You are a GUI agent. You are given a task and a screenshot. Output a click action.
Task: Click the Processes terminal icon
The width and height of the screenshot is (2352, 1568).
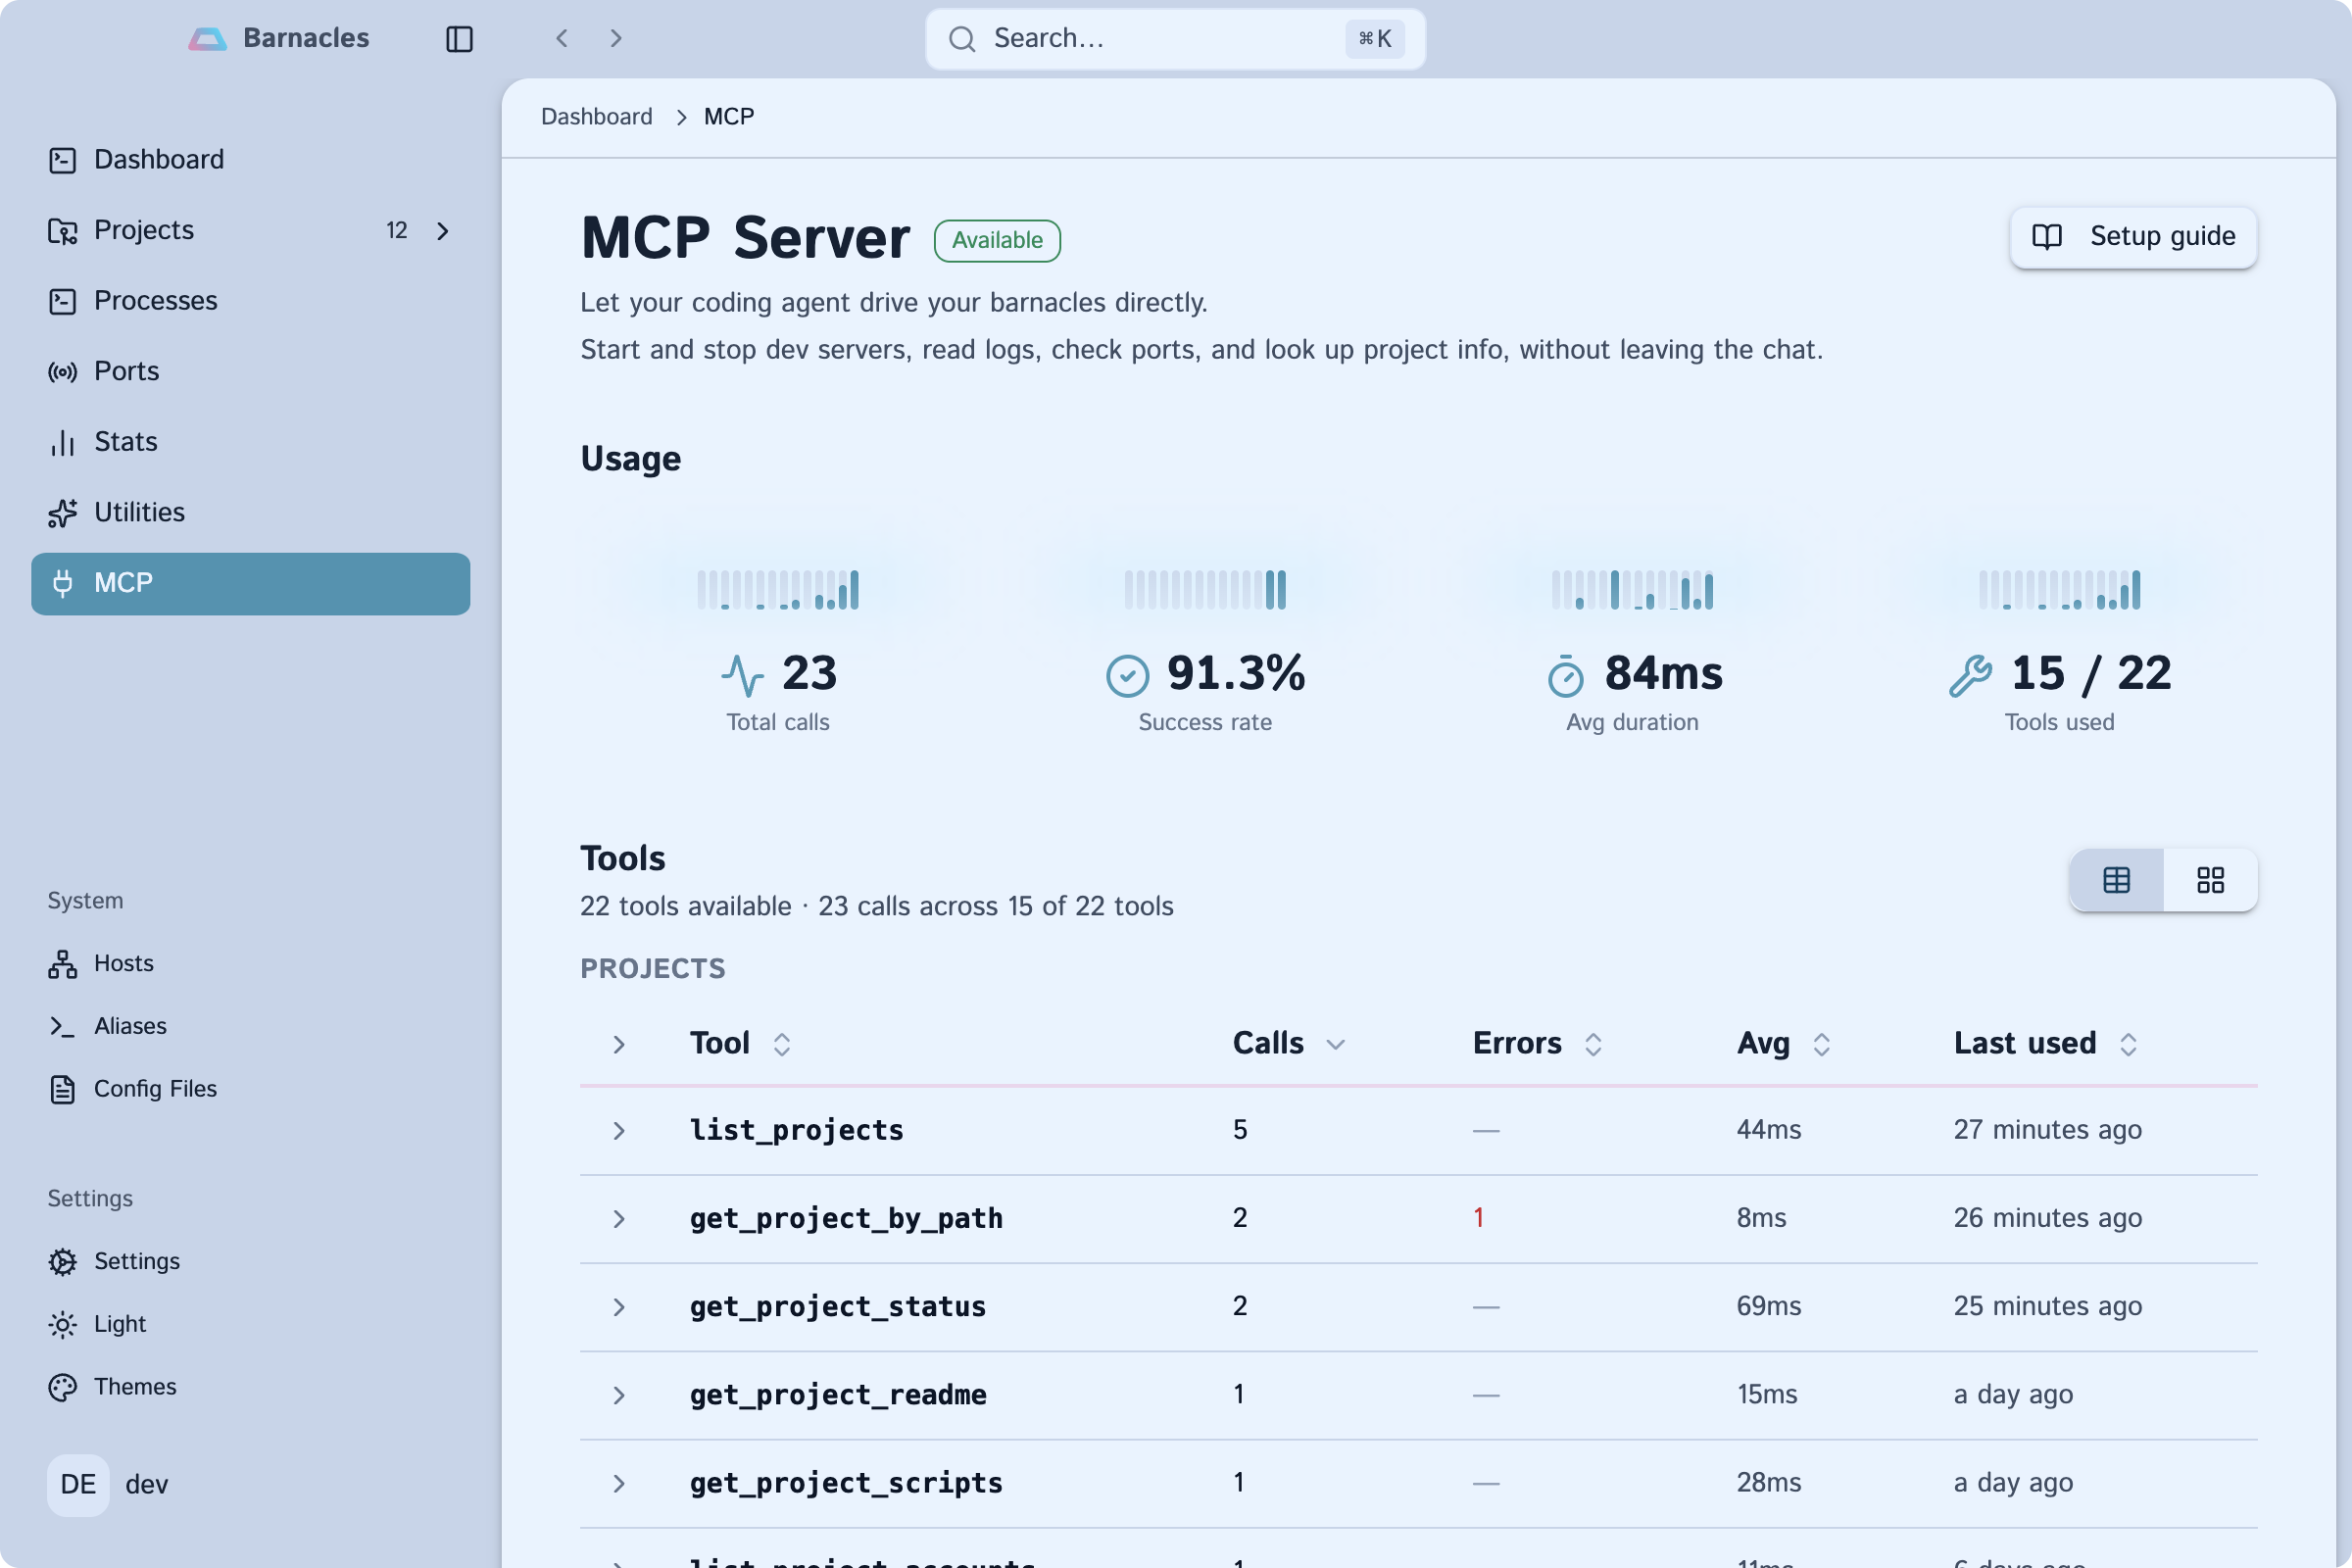coord(62,301)
